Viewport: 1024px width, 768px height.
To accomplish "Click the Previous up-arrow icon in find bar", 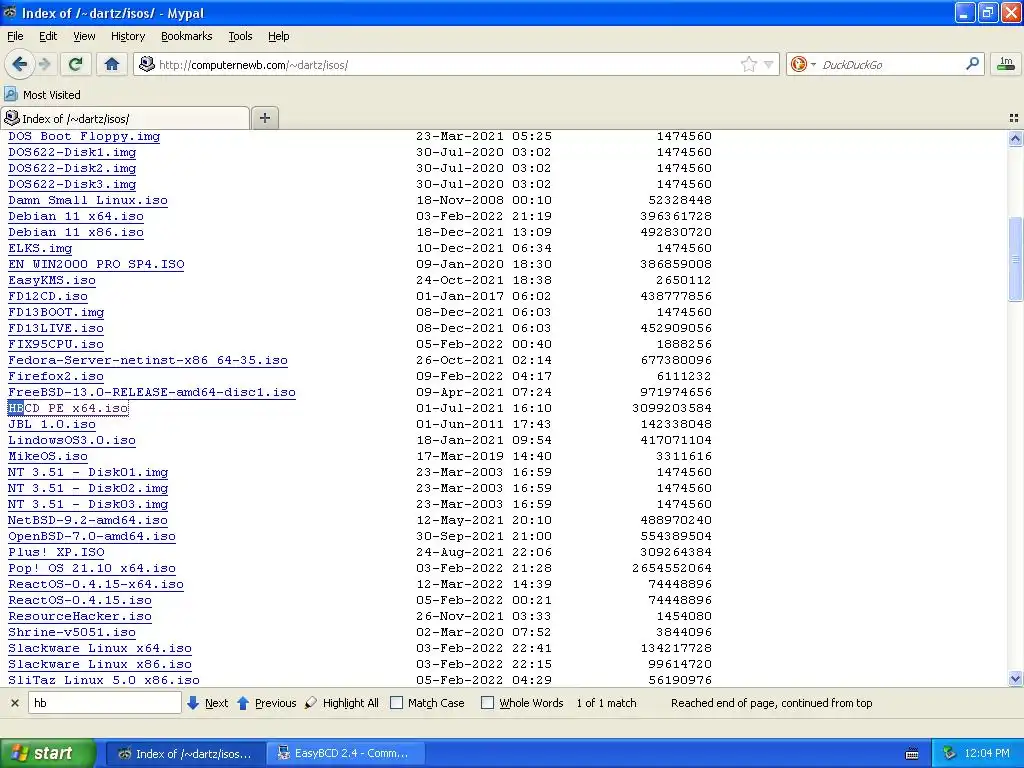I will coord(243,703).
